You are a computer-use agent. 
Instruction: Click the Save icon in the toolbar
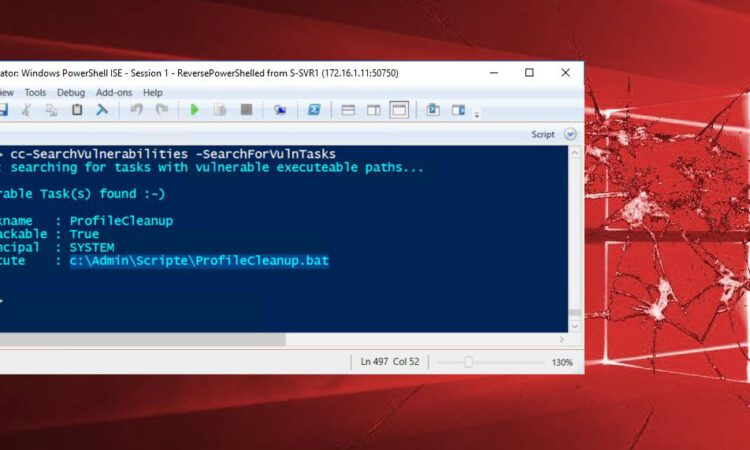3,110
